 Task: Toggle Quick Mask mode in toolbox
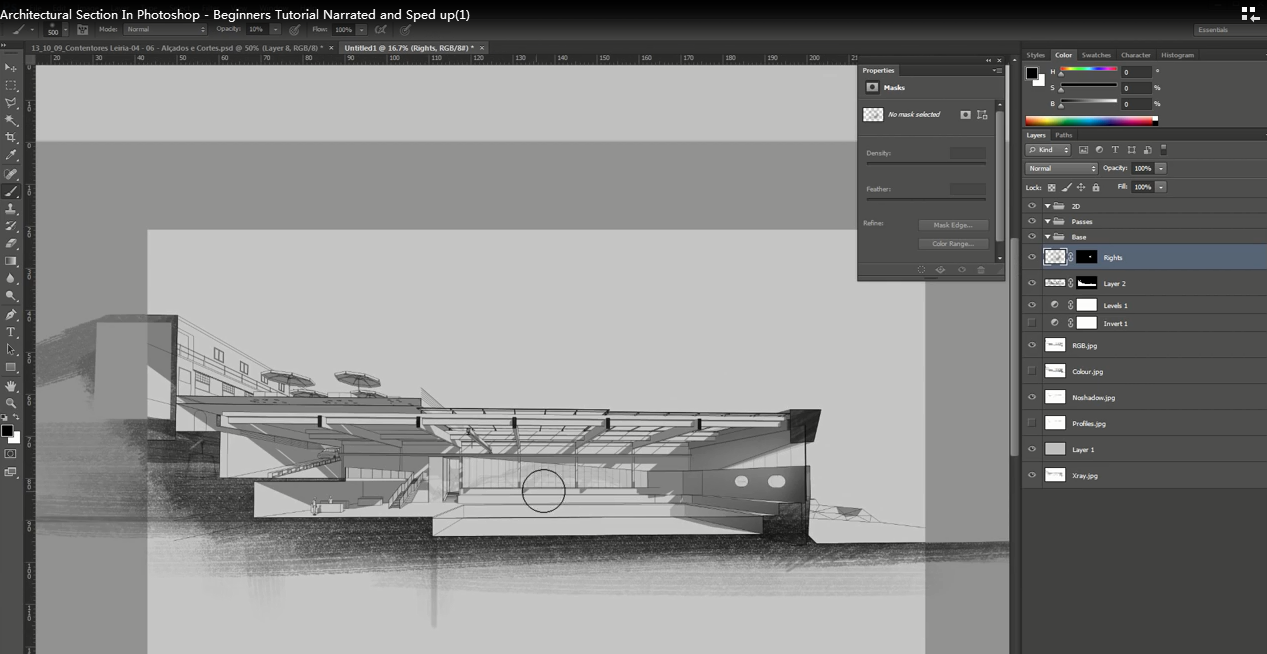point(11,453)
